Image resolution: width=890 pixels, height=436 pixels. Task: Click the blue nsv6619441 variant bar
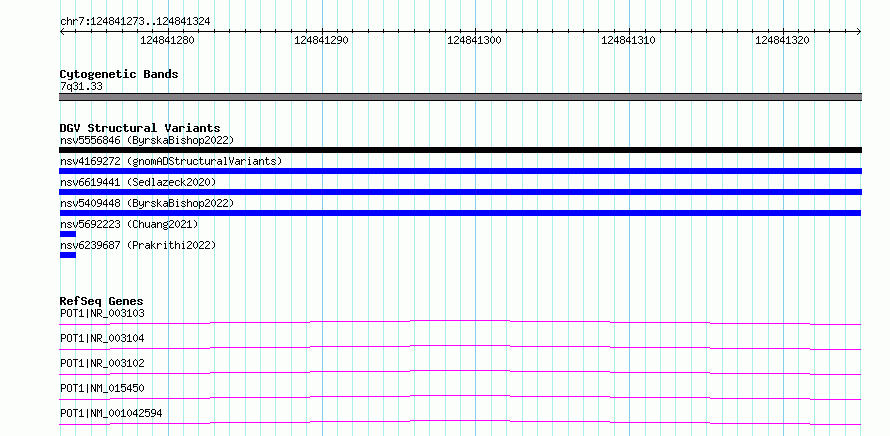point(460,192)
